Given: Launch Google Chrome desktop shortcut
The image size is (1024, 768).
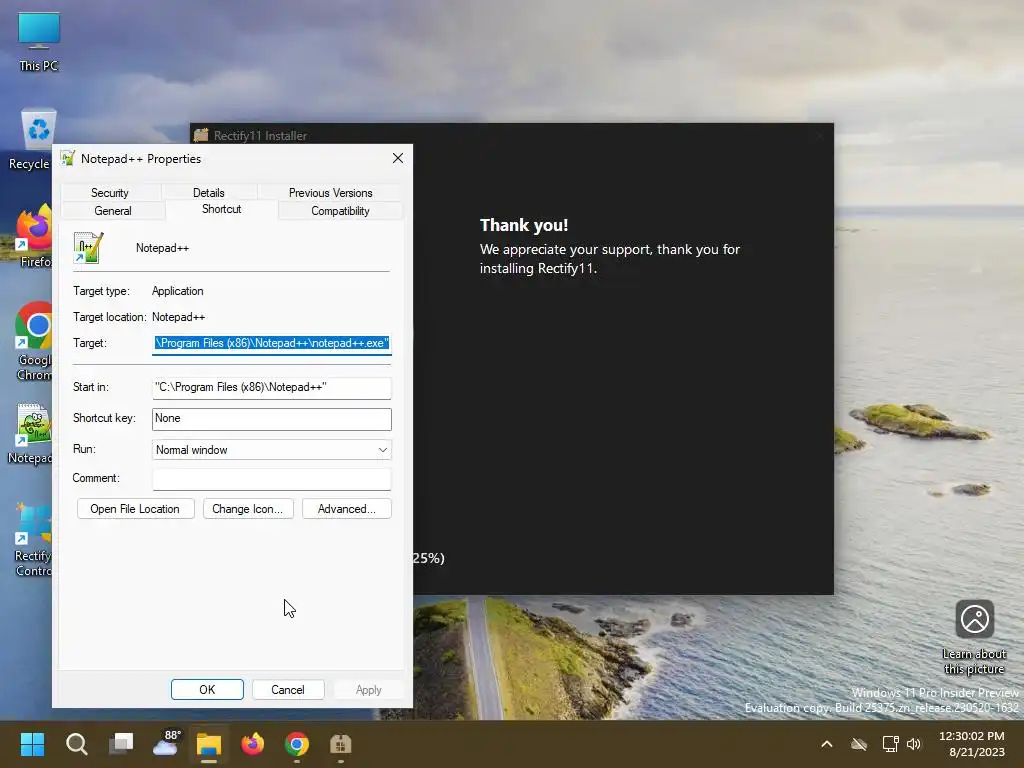Looking at the screenshot, I should coord(33,341).
